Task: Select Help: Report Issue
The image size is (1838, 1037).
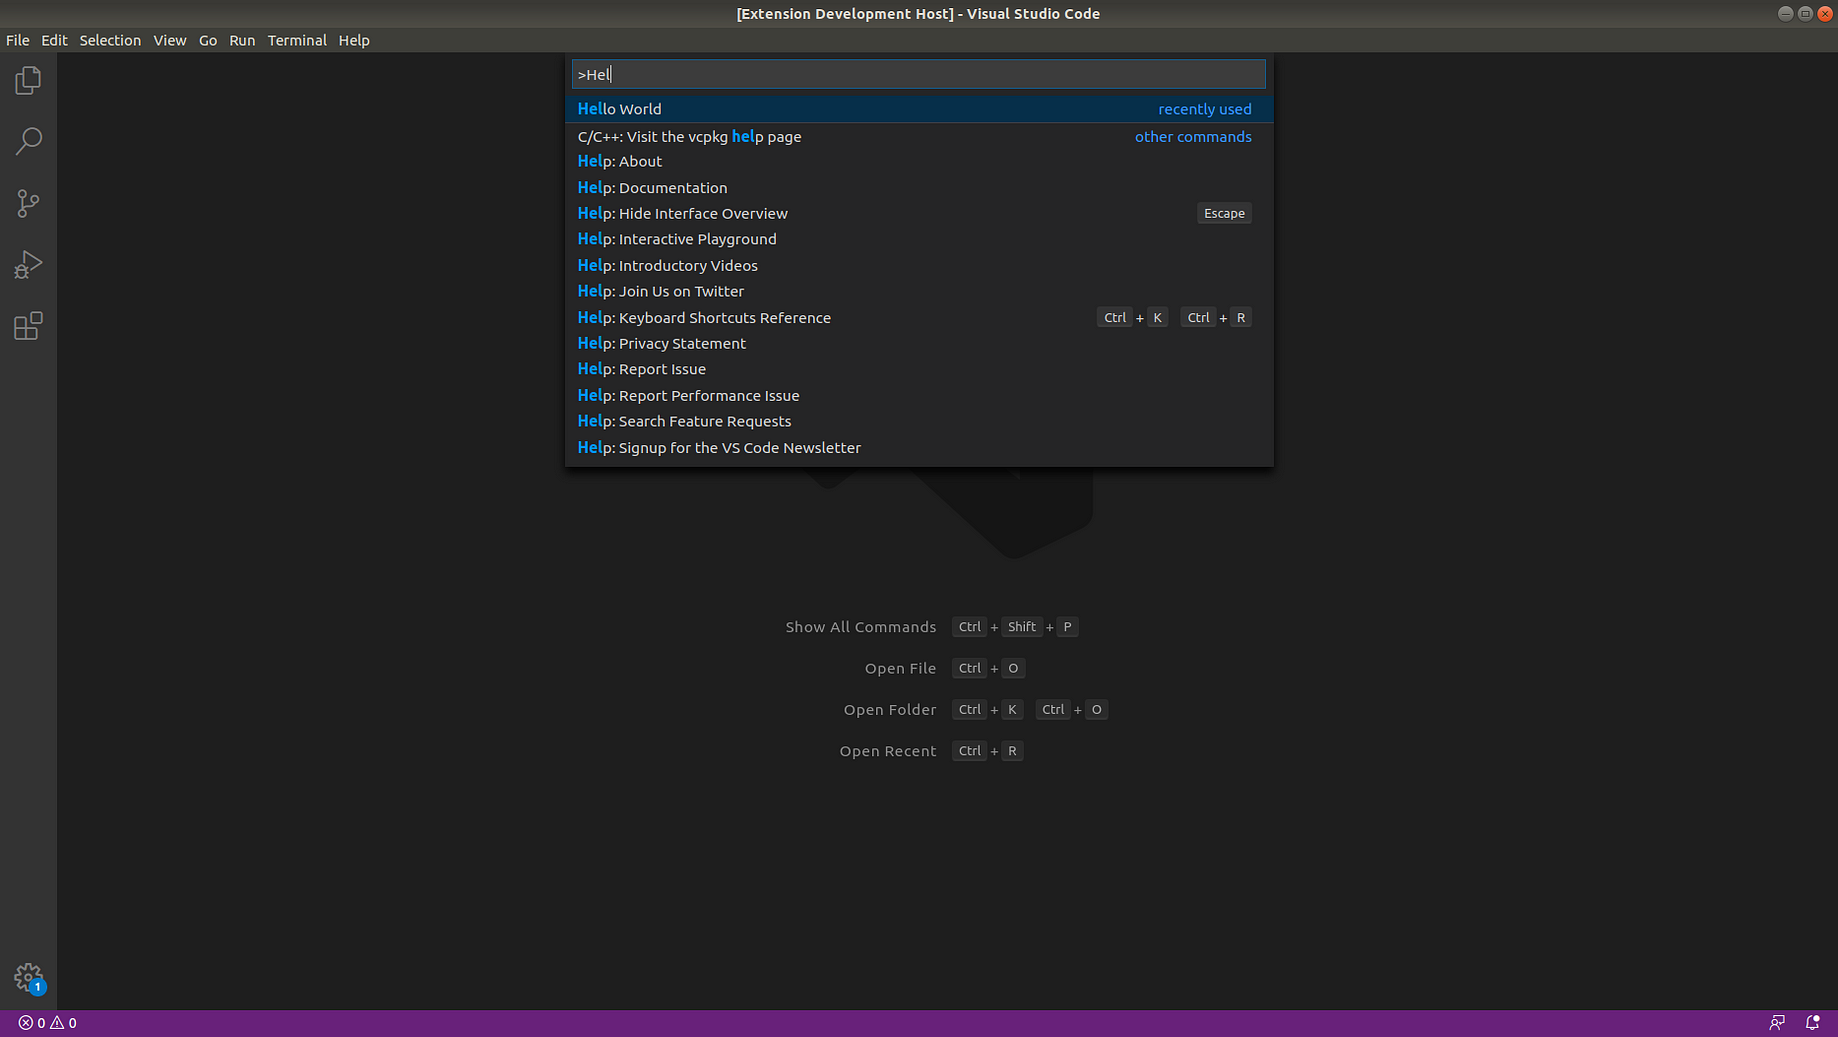Action: [x=919, y=369]
